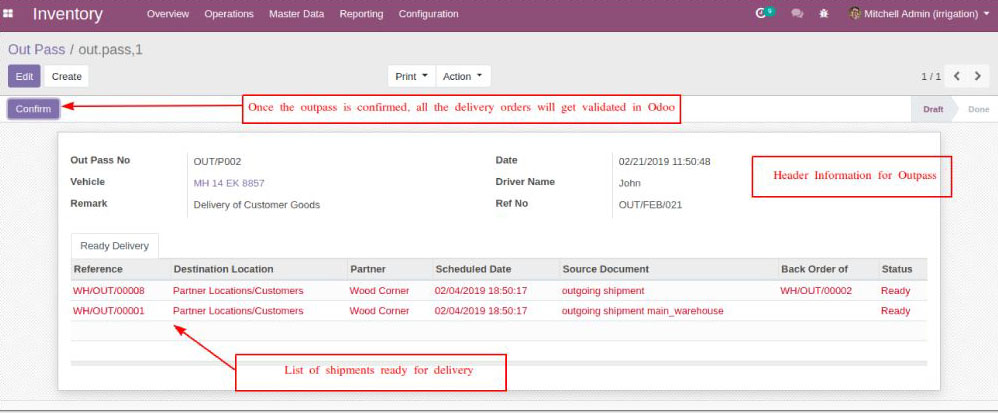Open the Print dropdown

pos(412,76)
